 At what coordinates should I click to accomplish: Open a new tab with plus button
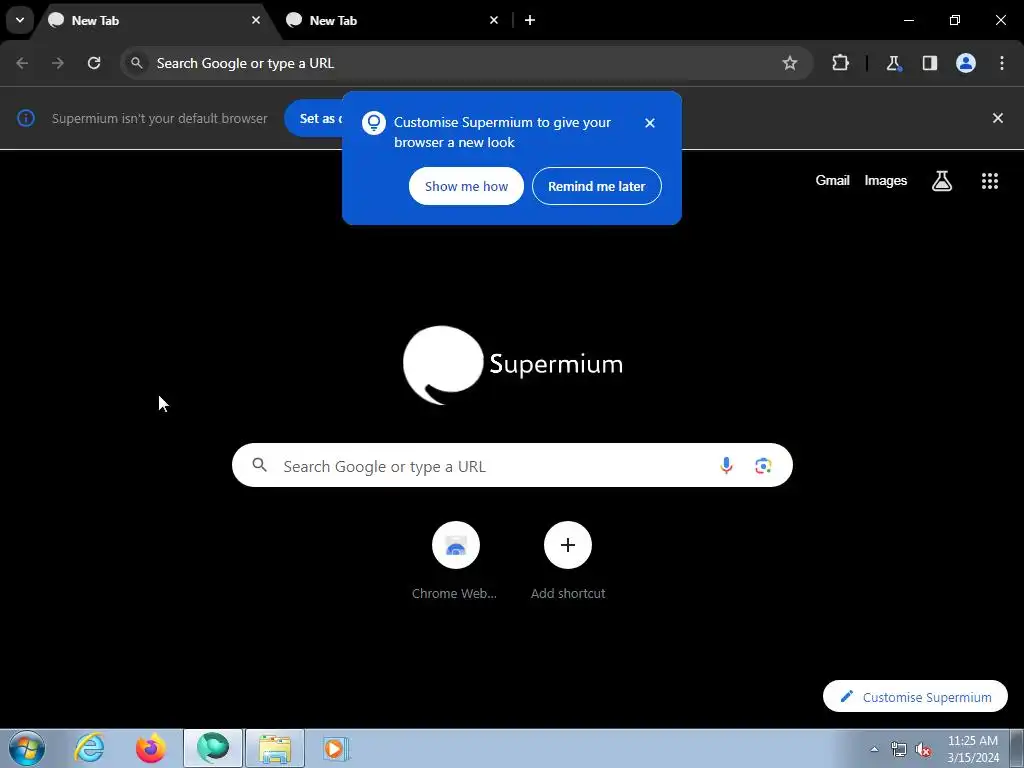tap(530, 20)
